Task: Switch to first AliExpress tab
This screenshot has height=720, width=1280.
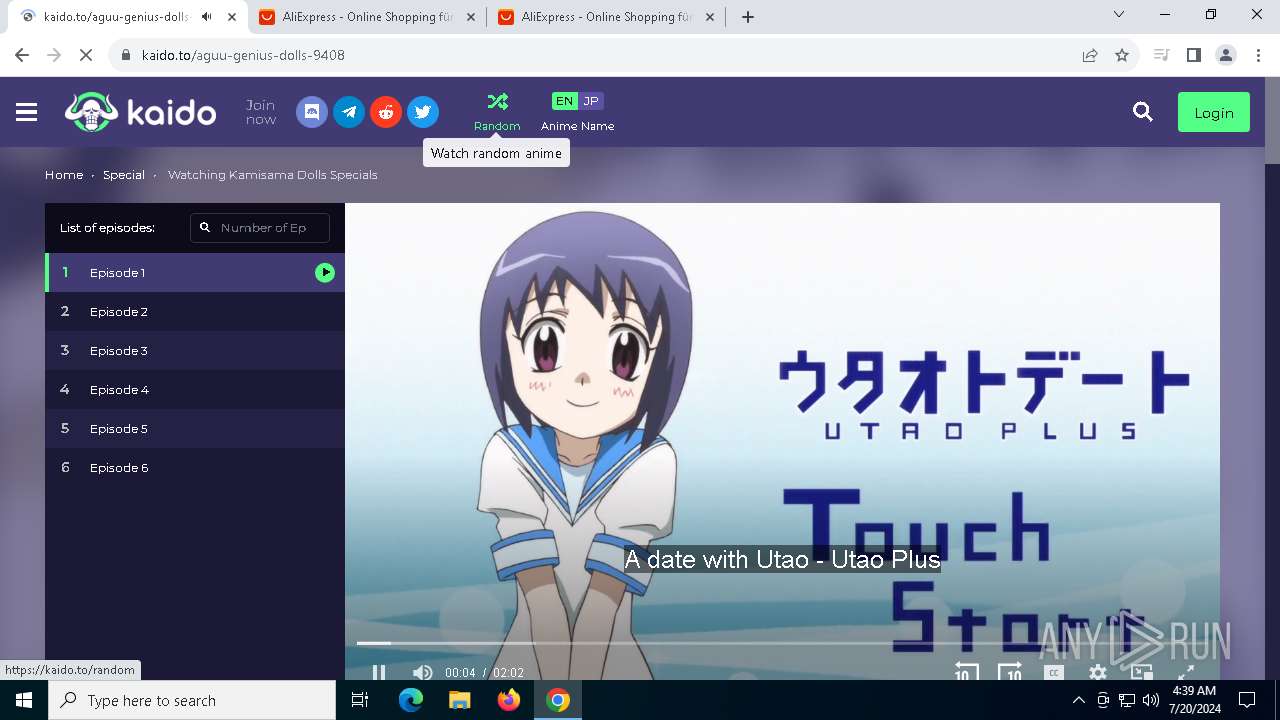Action: (x=366, y=17)
